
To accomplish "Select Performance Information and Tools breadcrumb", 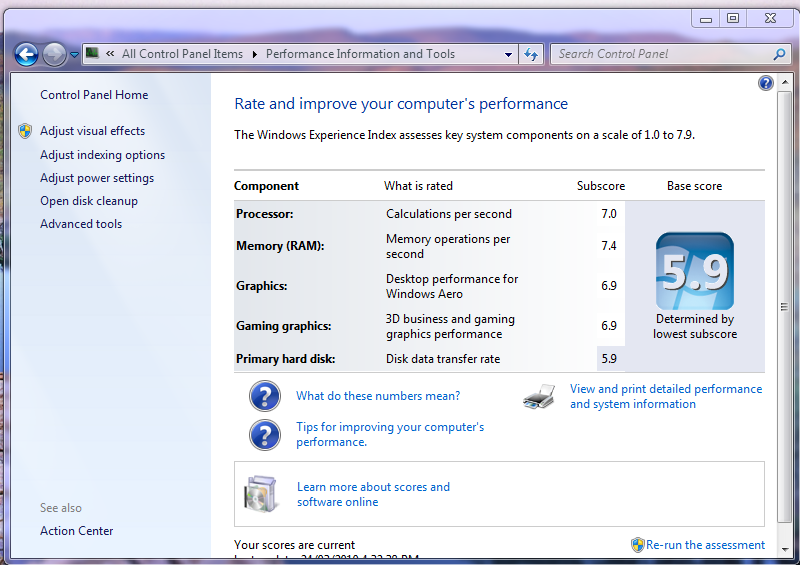I will (x=360, y=54).
